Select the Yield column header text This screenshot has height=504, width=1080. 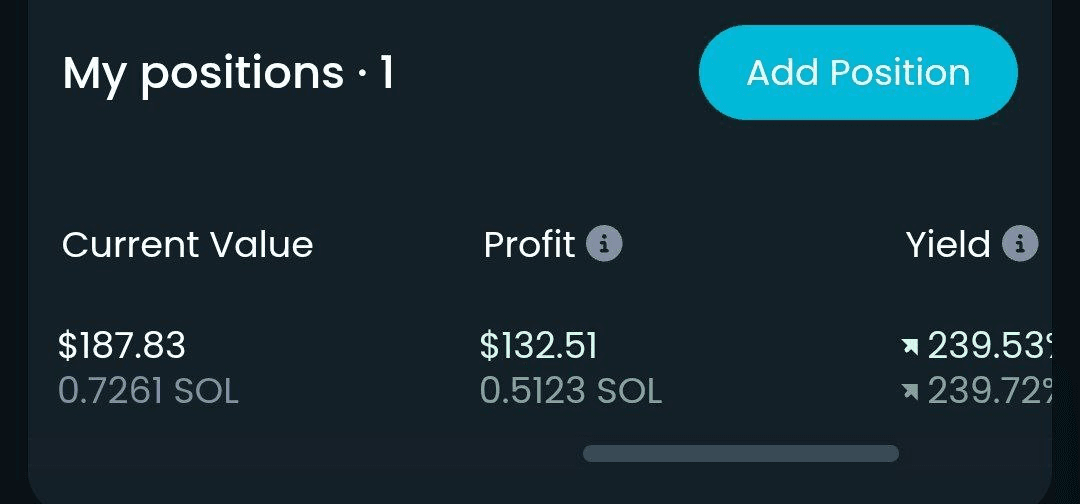point(948,244)
